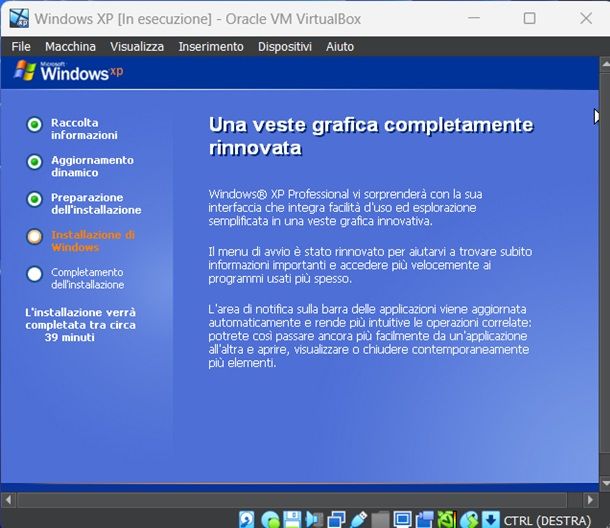Click the vertical scrollbar down arrow
This screenshot has width=610, height=528.
click(x=605, y=483)
